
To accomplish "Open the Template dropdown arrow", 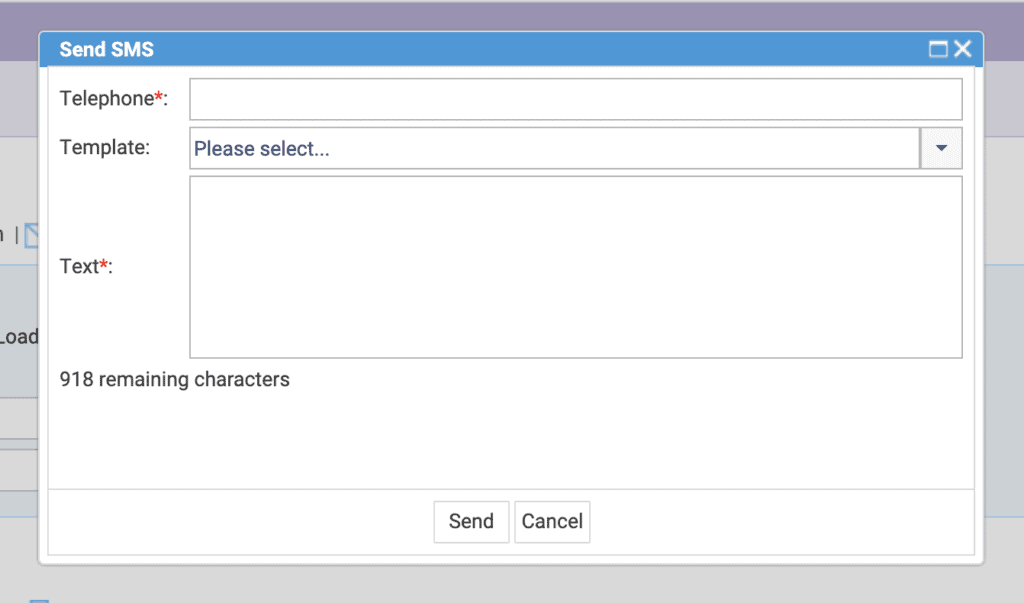I will coord(941,148).
